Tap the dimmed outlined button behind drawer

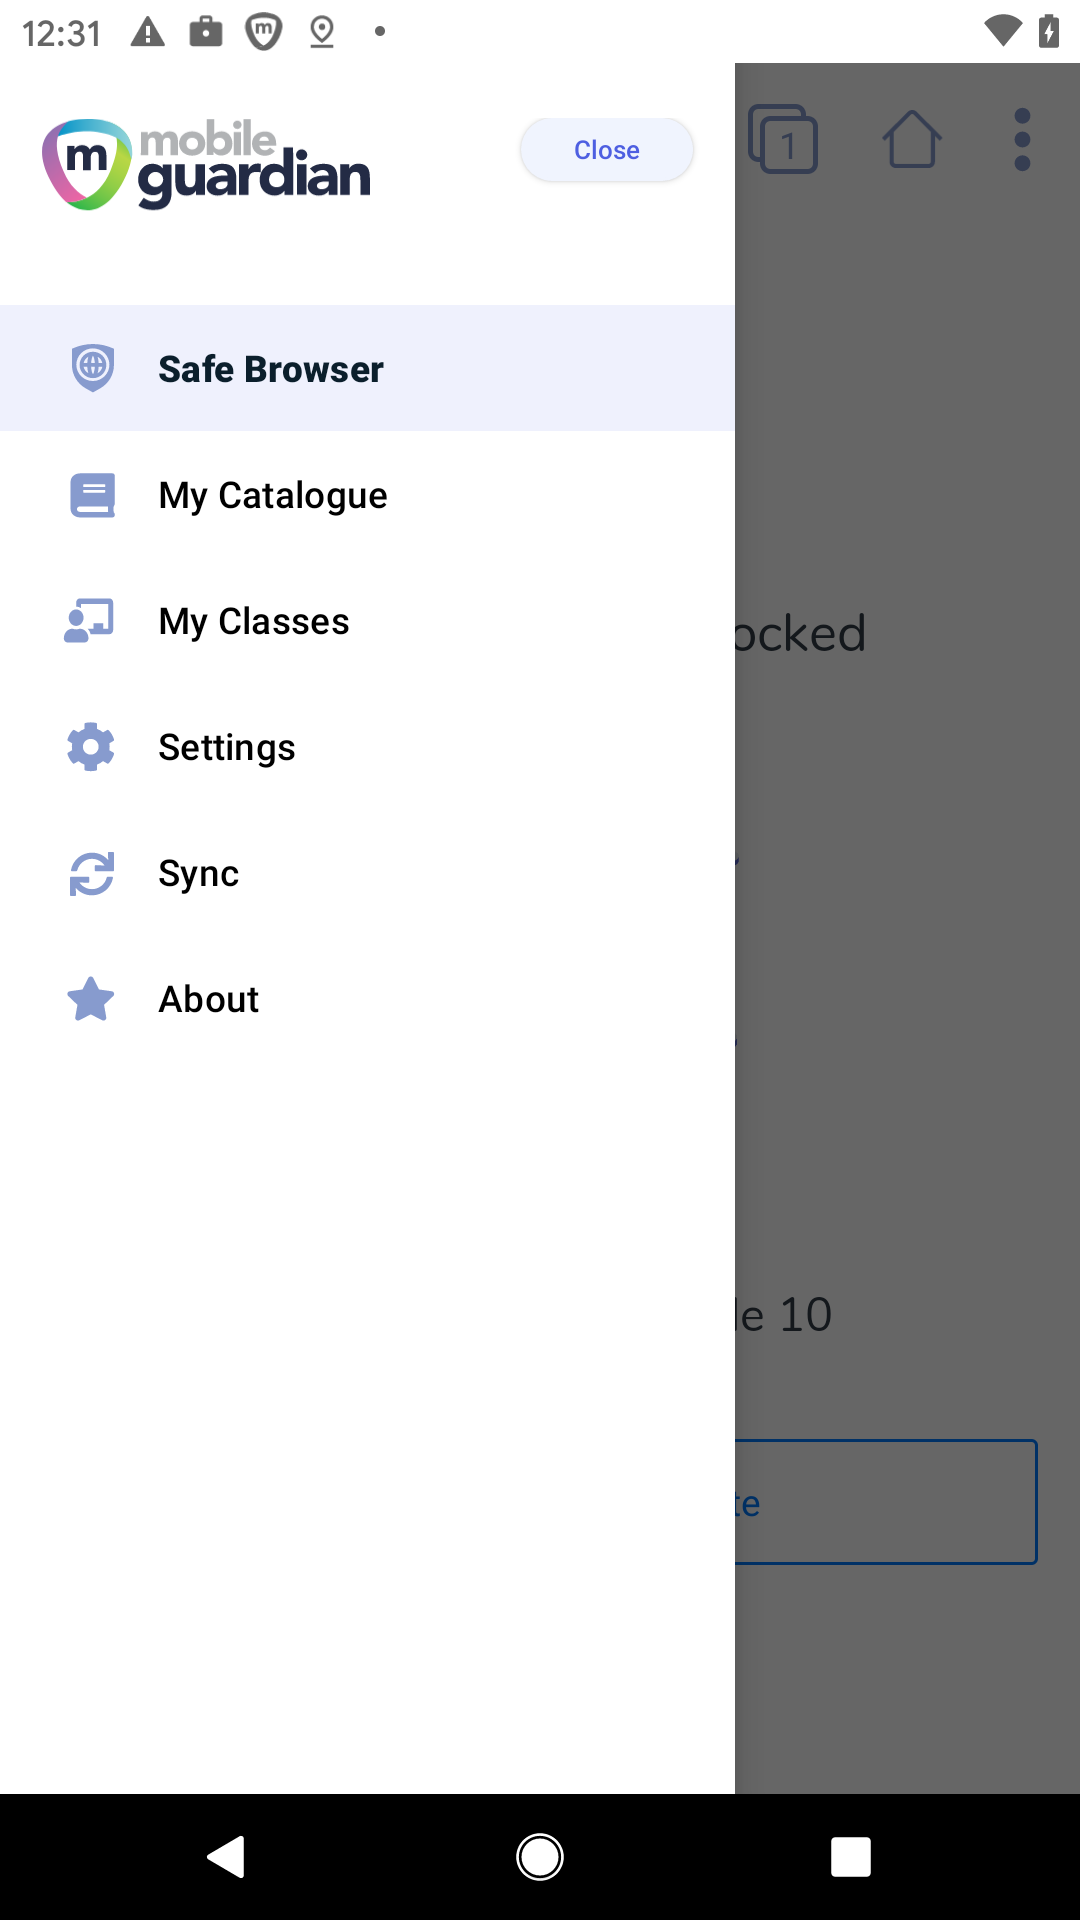click(885, 1502)
